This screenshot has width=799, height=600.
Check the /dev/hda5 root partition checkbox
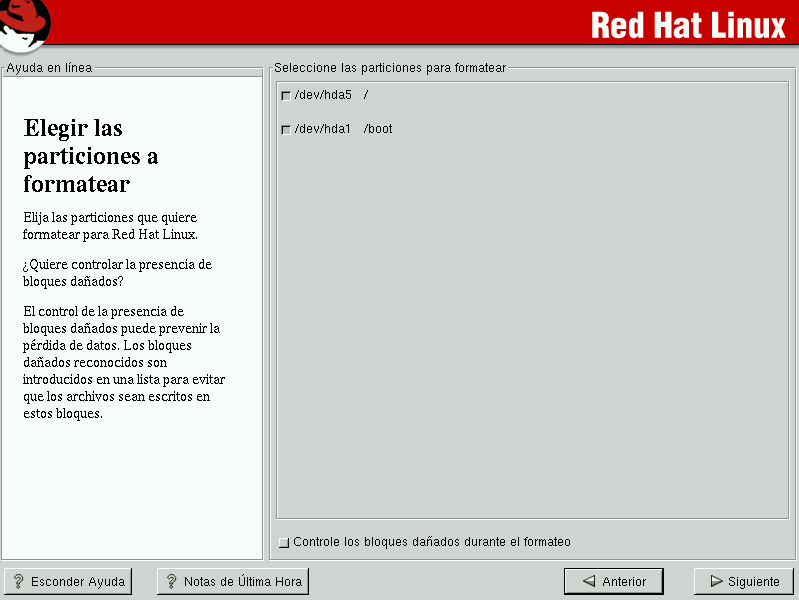click(x=286, y=96)
